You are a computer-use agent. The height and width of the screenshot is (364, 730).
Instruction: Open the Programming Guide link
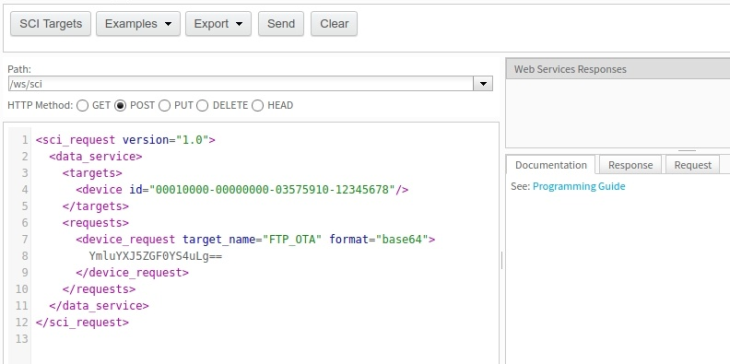[579, 187]
